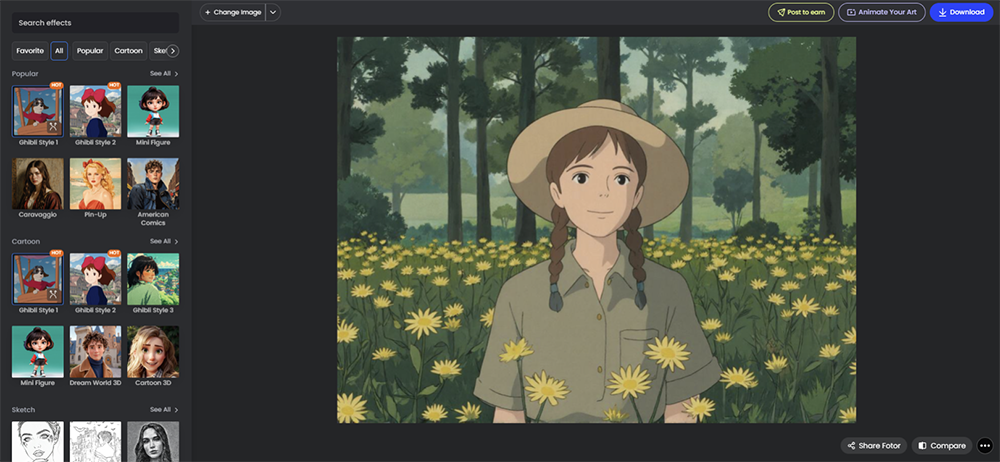Select the Favorite filter tab
The width and height of the screenshot is (1000, 462).
click(x=30, y=51)
